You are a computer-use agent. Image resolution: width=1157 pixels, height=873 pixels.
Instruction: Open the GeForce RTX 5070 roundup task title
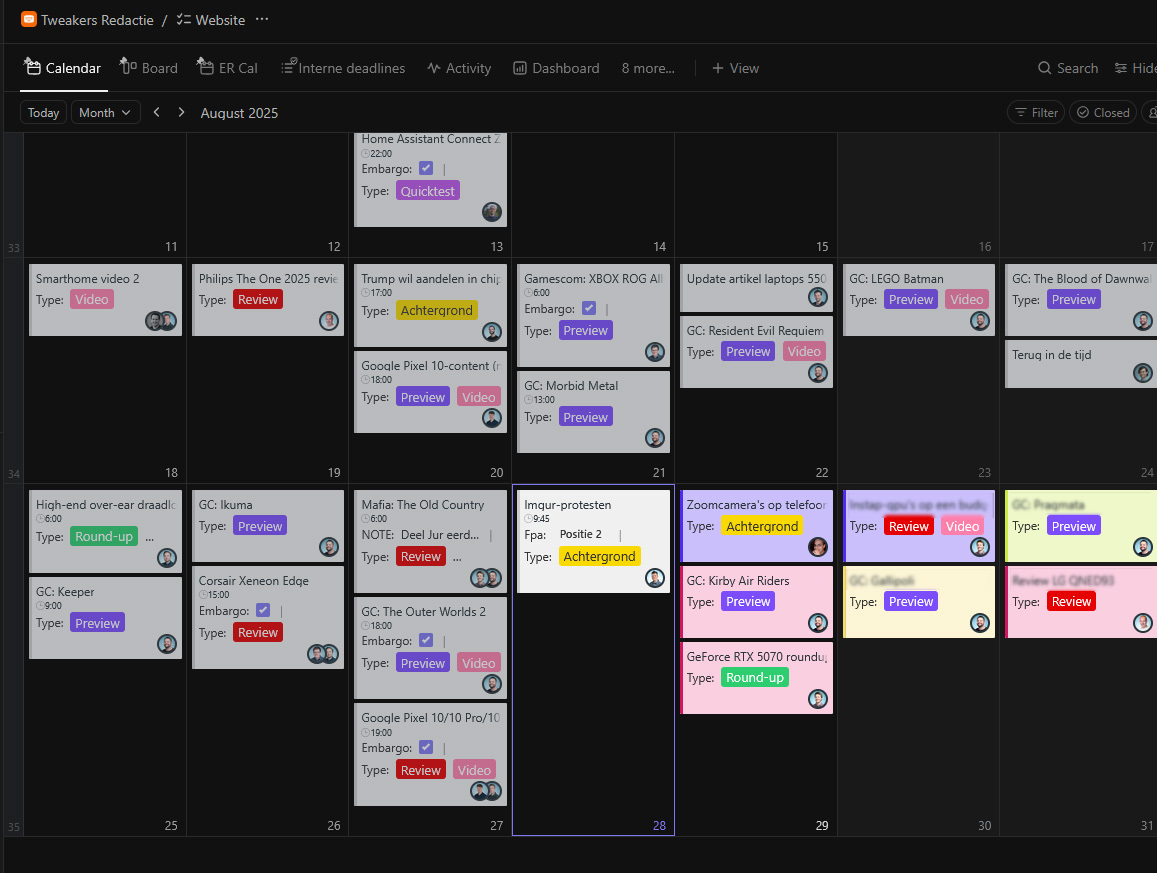tap(756, 657)
